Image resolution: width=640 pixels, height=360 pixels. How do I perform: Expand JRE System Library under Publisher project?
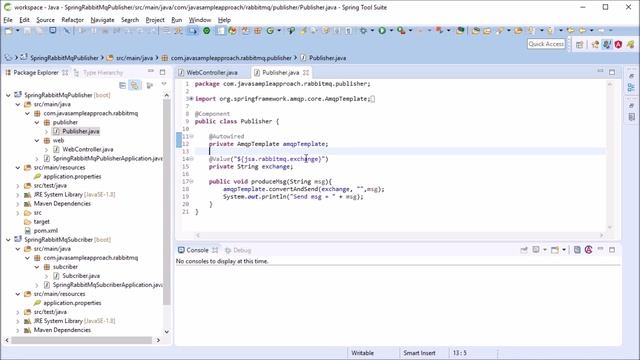18,195
